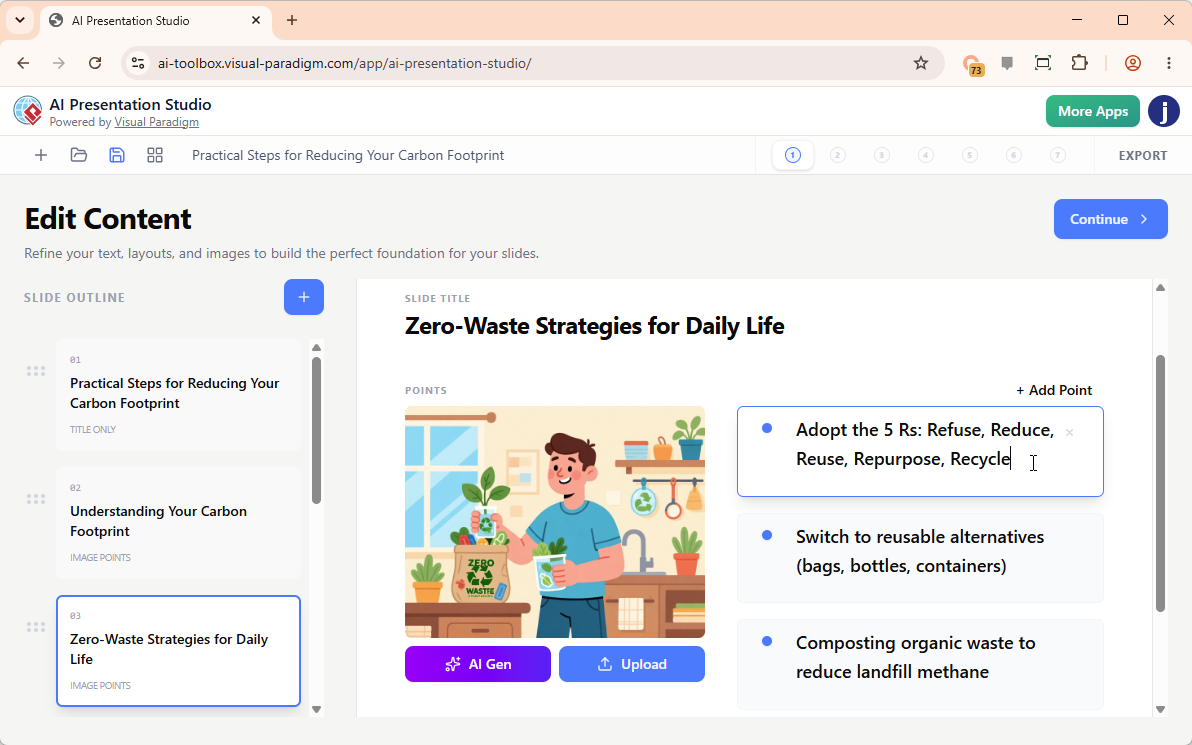The image size is (1192, 745).
Task: Click the content panel scrollbar down arrow
Action: 1160,709
